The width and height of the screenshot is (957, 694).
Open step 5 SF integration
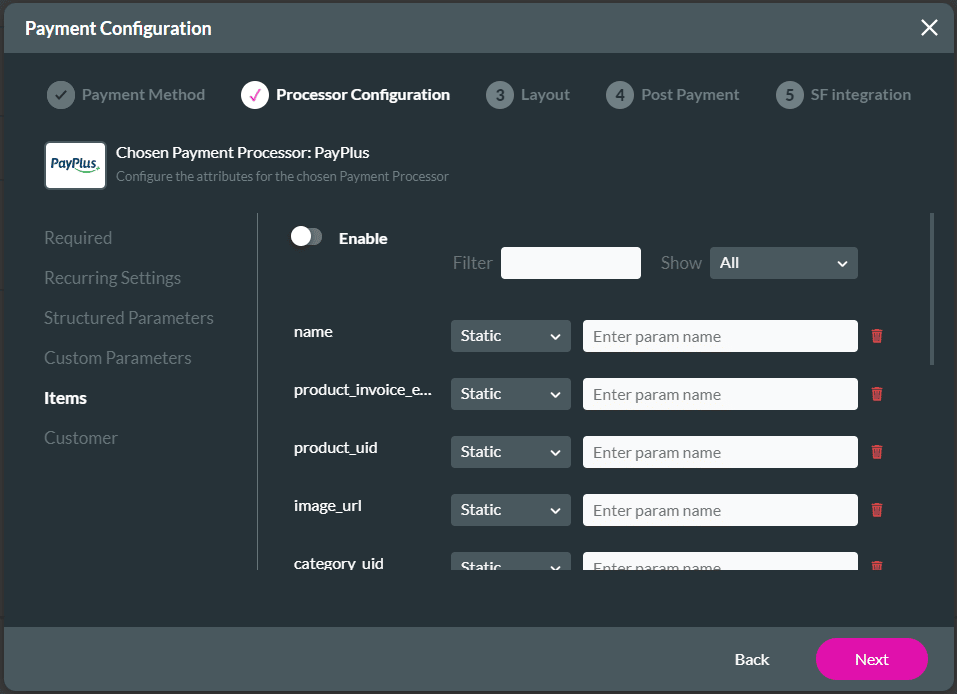pyautogui.click(x=789, y=95)
